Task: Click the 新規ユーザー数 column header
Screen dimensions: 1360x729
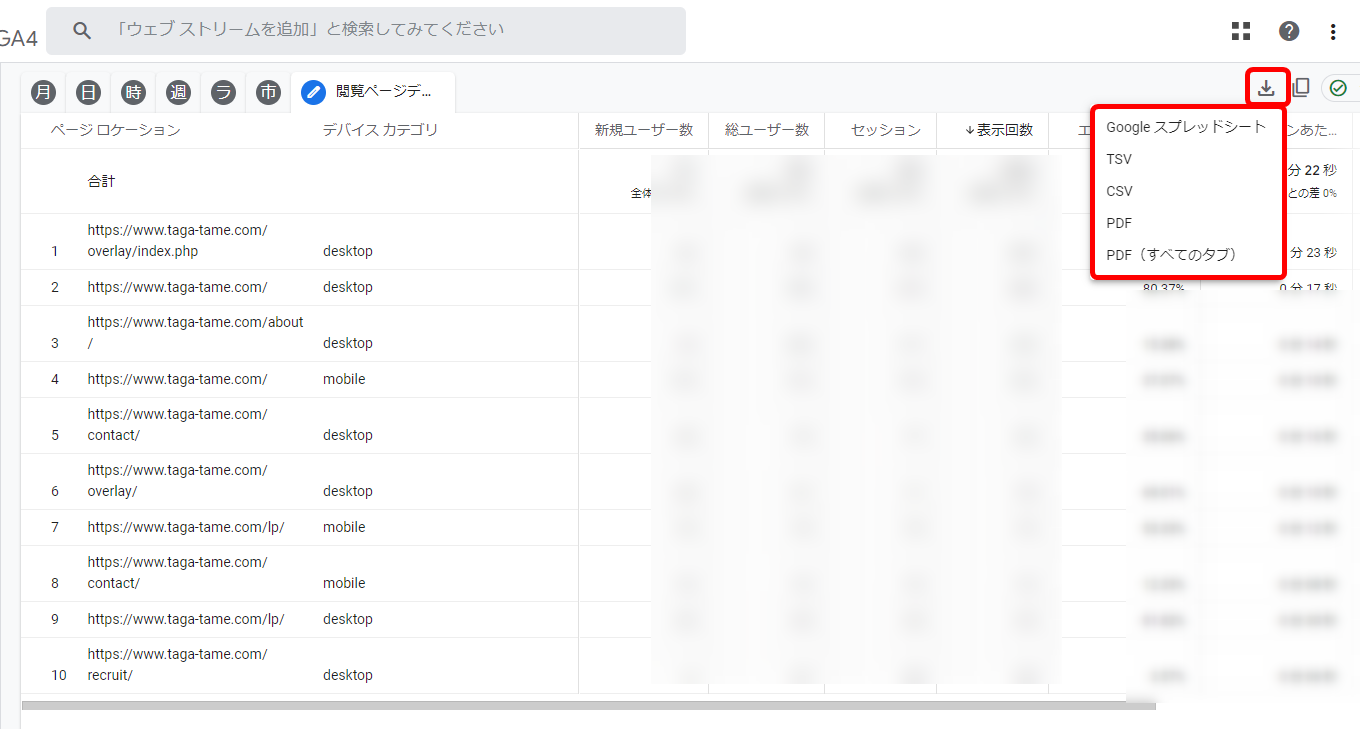Action: click(x=644, y=130)
